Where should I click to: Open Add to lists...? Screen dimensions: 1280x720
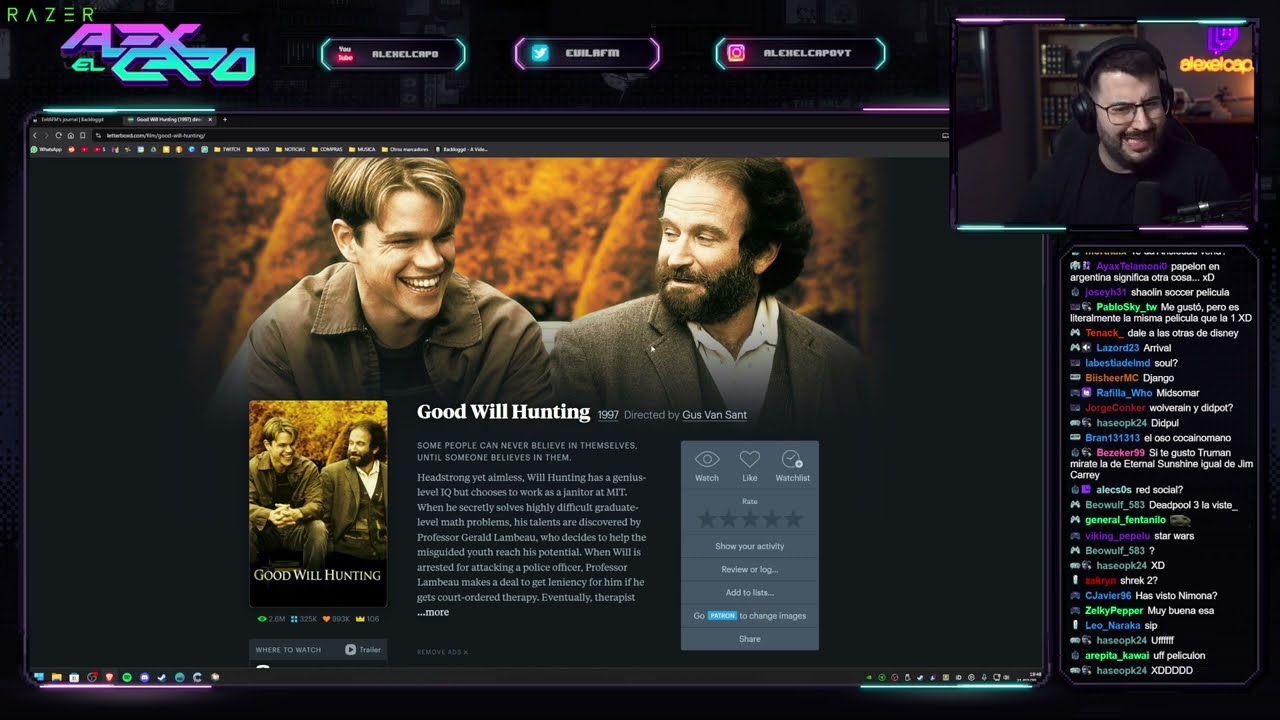click(x=750, y=592)
